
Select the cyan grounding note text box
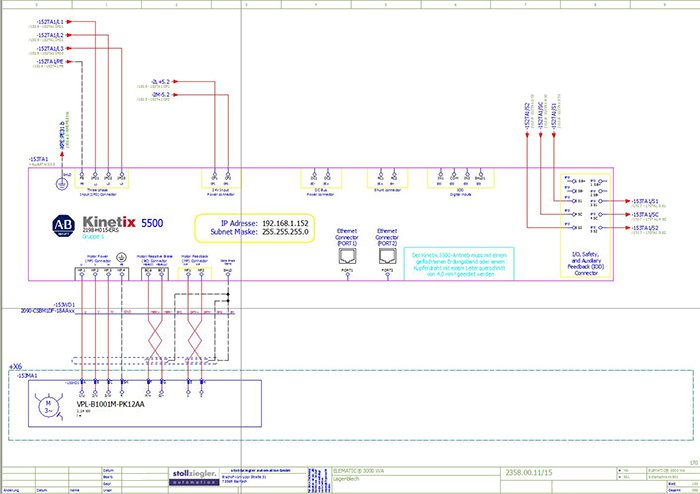(459, 264)
